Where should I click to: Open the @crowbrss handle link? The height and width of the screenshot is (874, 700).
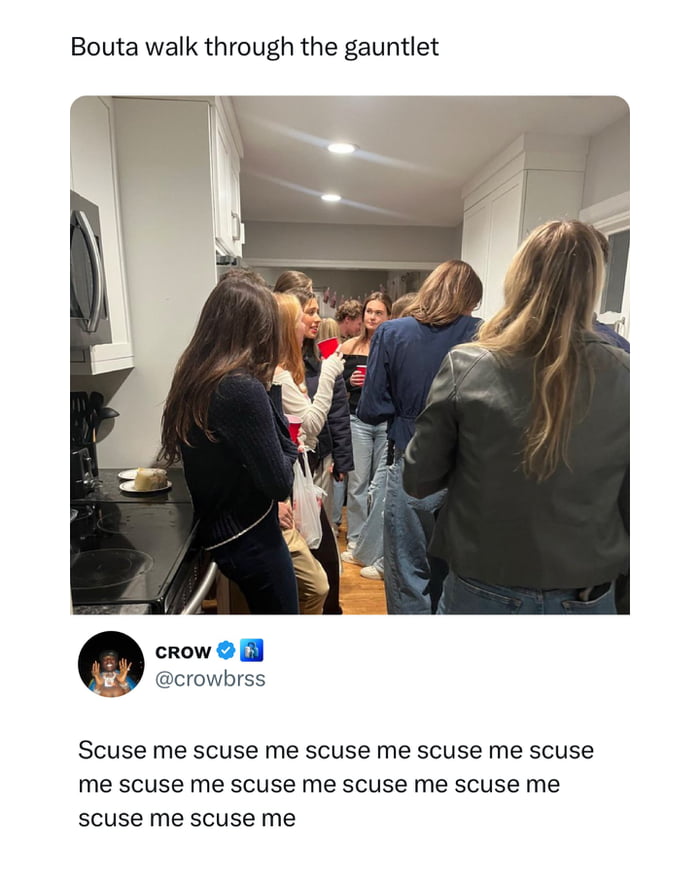coord(210,679)
